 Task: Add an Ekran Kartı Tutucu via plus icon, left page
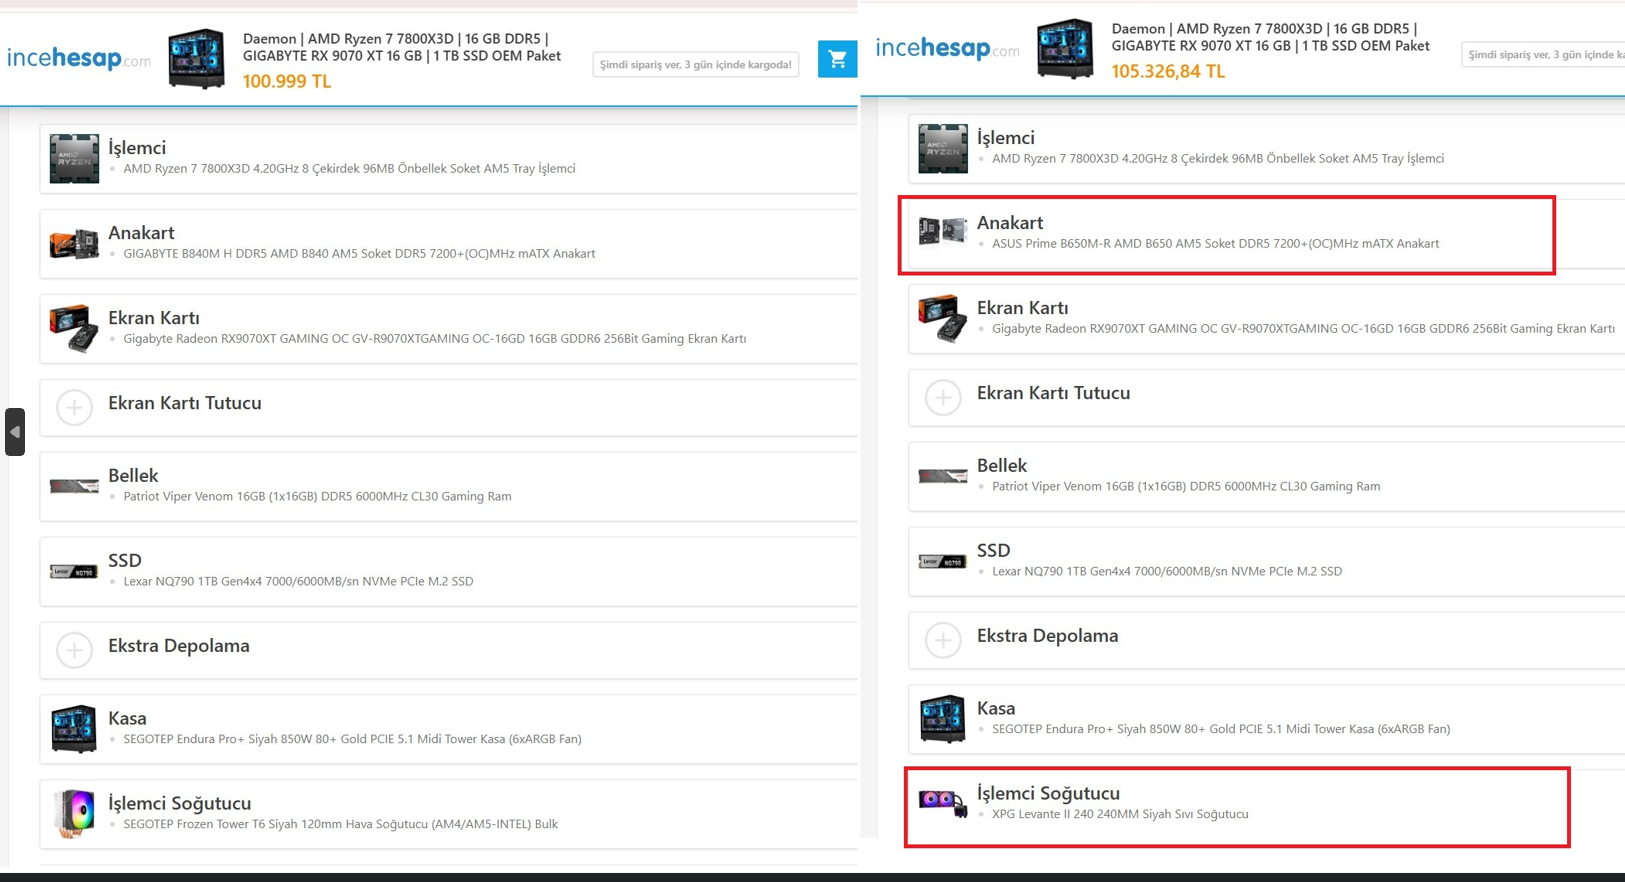(x=74, y=408)
